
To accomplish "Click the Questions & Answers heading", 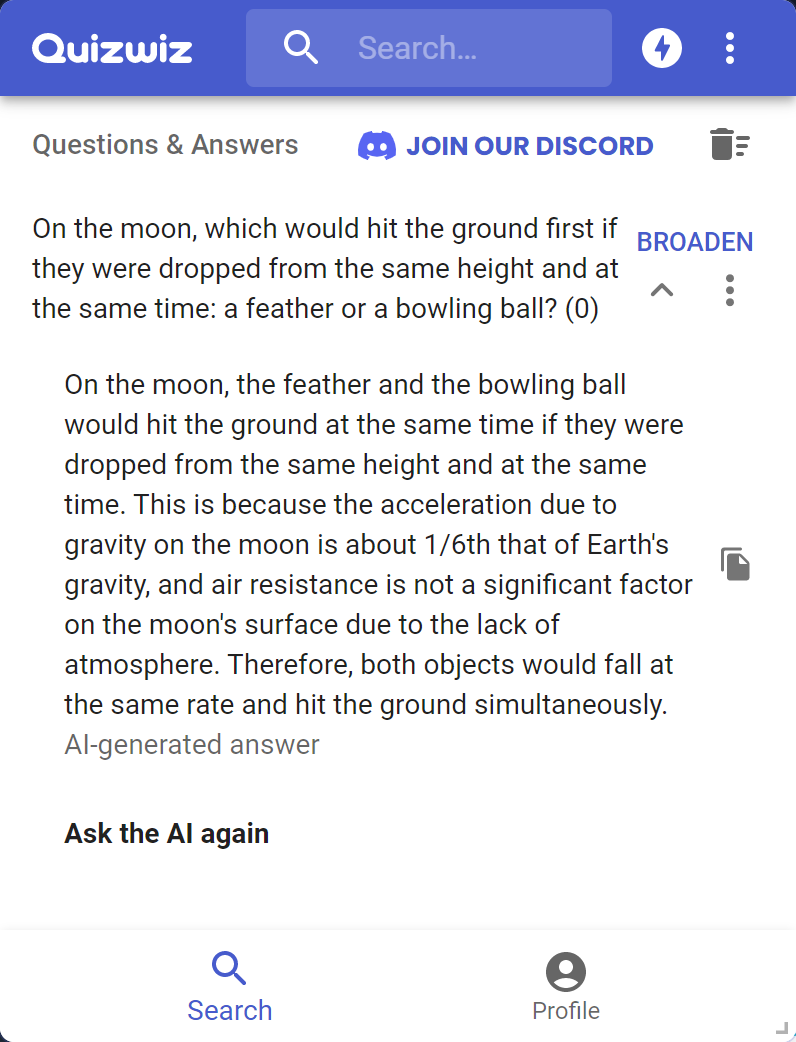I will tap(166, 145).
